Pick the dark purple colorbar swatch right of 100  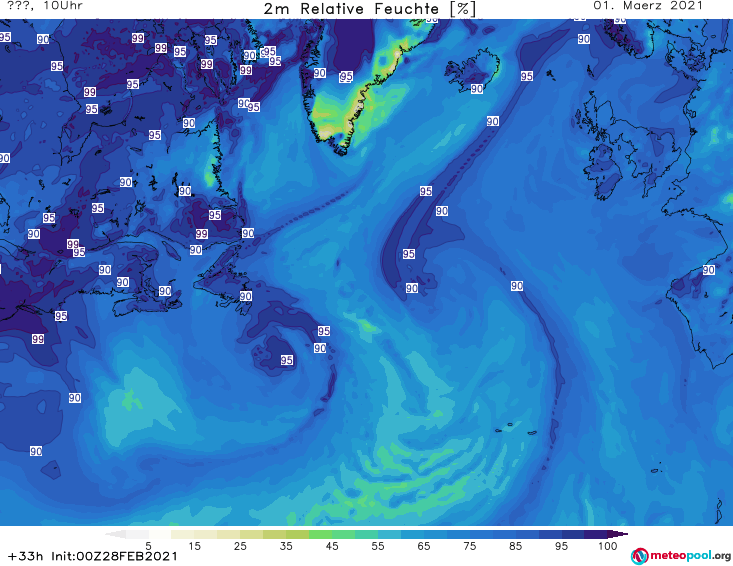[x=618, y=534]
